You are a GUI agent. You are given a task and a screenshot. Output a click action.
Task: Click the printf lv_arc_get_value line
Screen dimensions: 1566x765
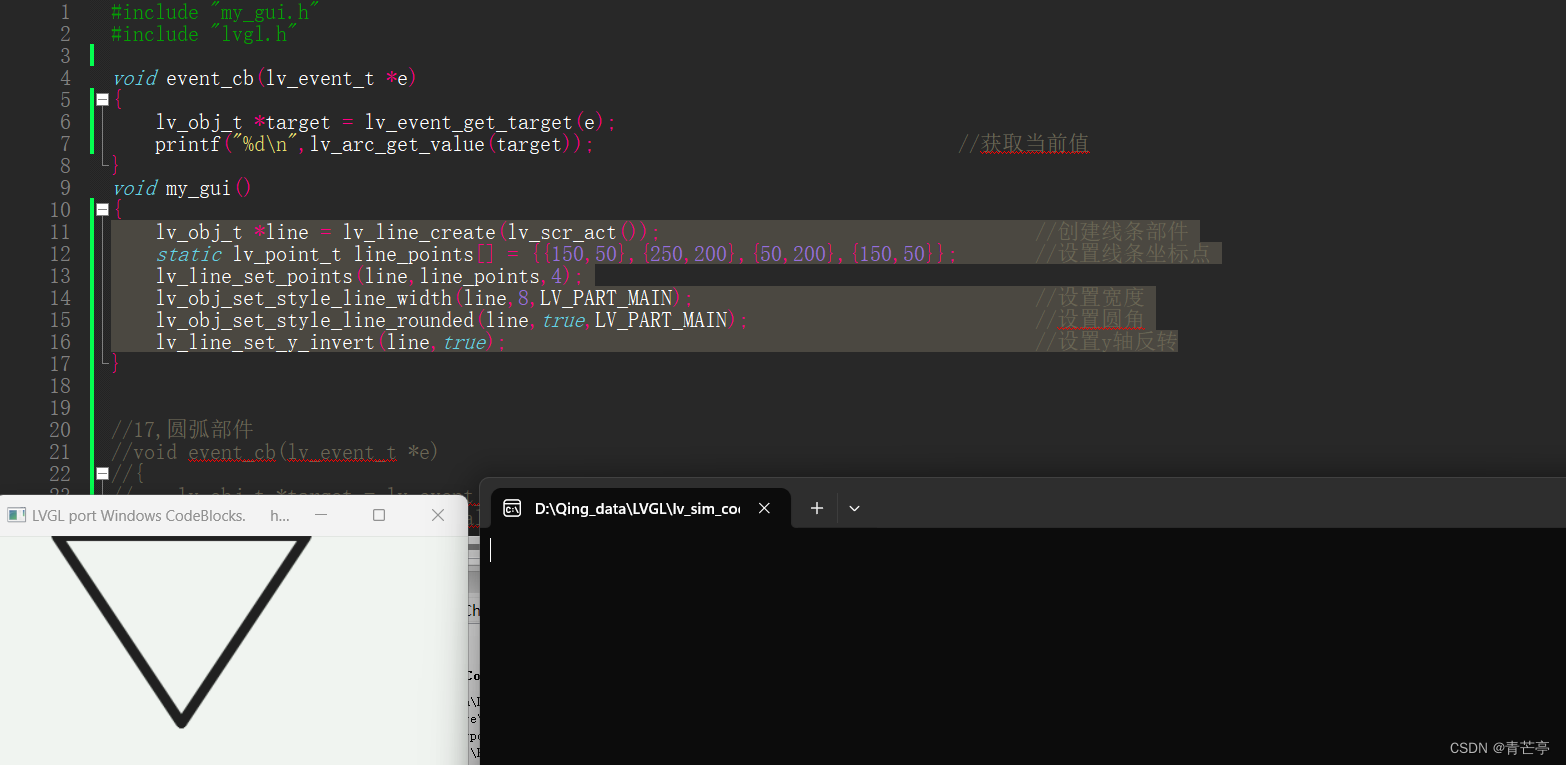[x=374, y=144]
